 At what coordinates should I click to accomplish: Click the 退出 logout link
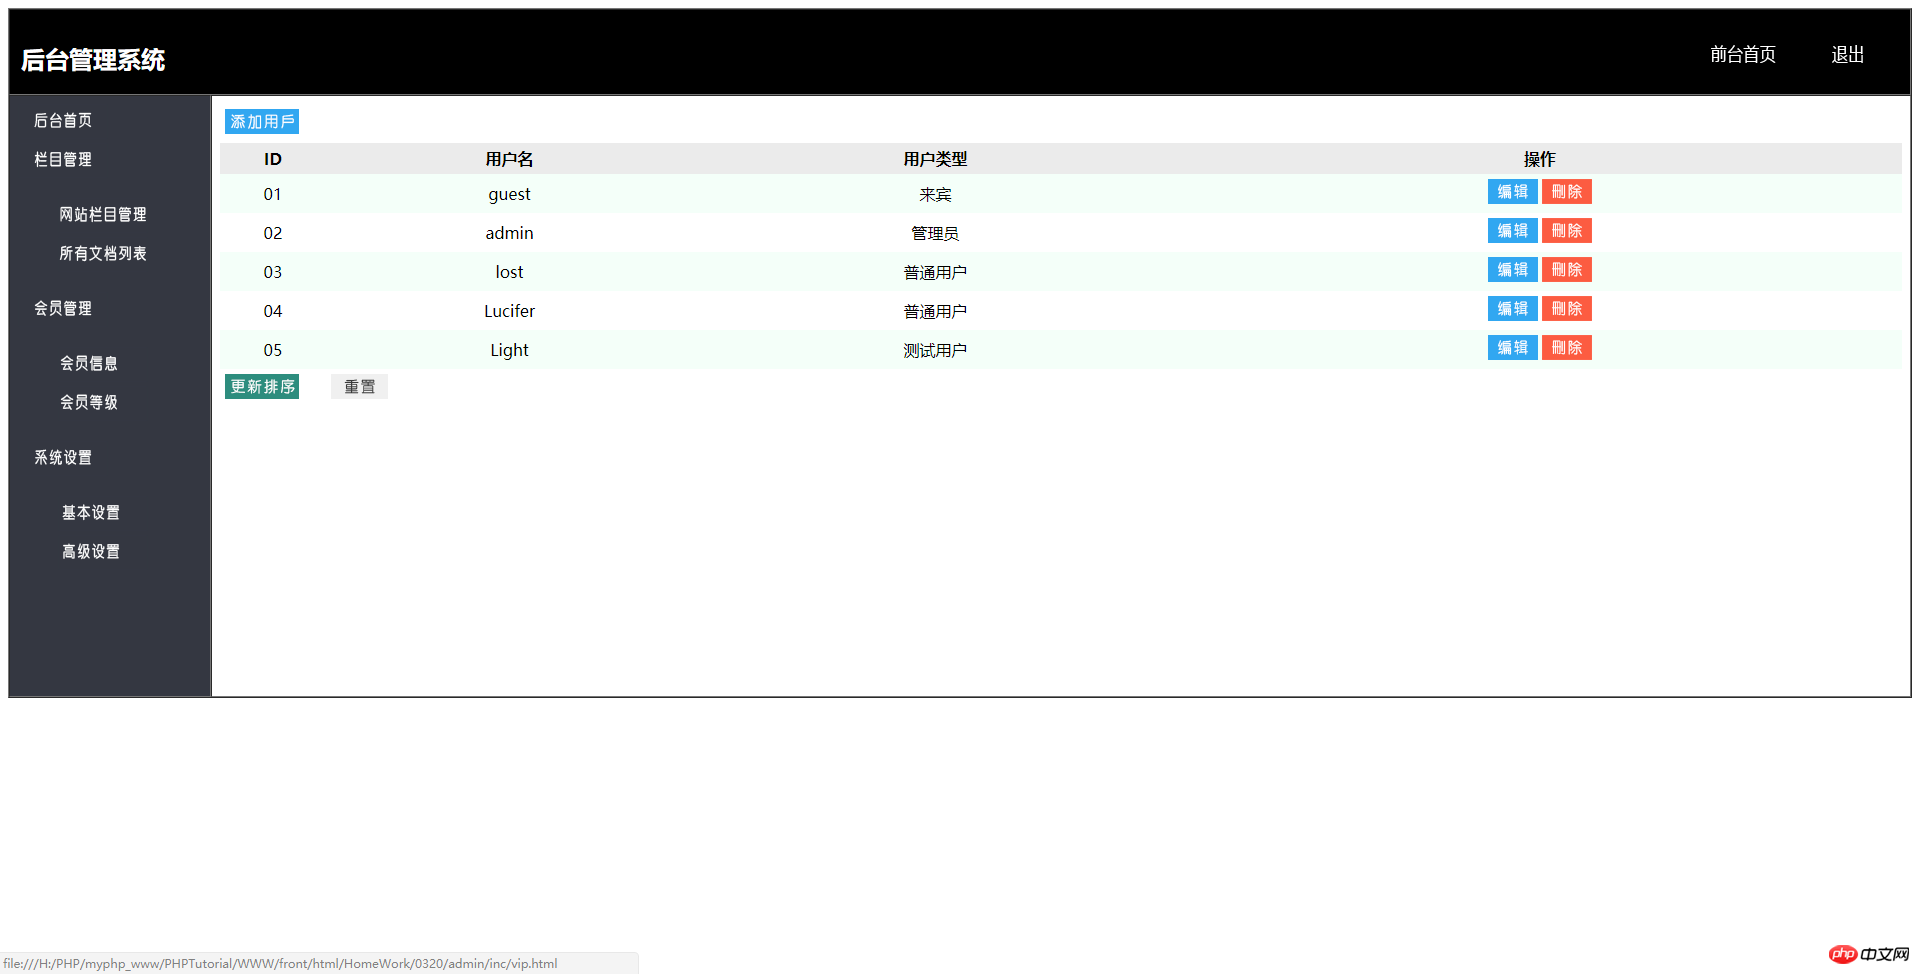(1847, 55)
